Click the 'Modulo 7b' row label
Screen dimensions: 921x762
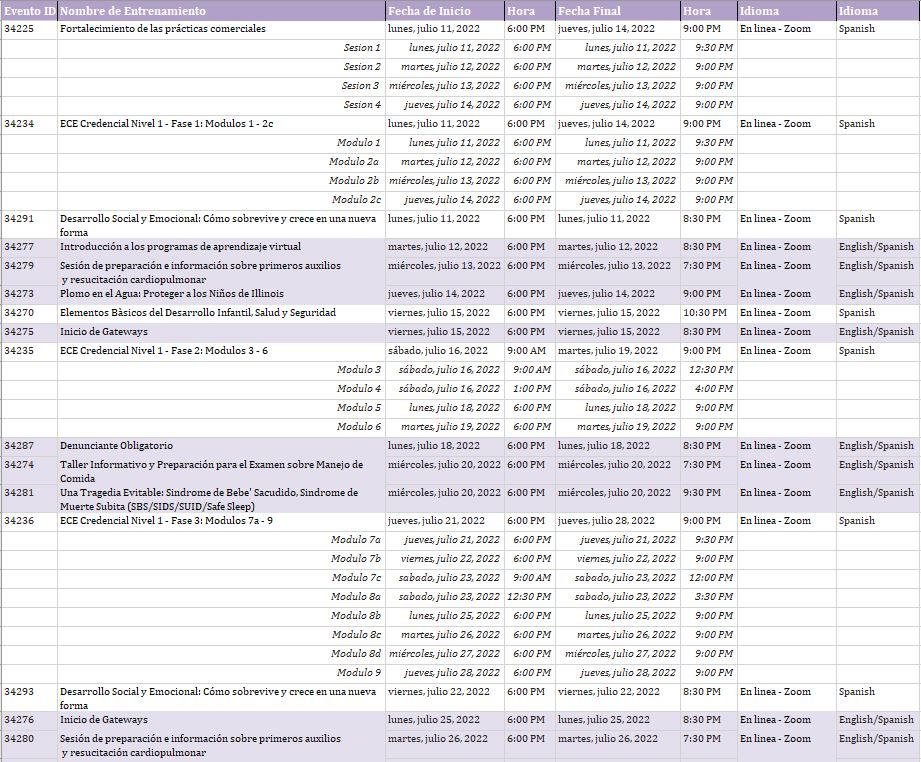355,559
